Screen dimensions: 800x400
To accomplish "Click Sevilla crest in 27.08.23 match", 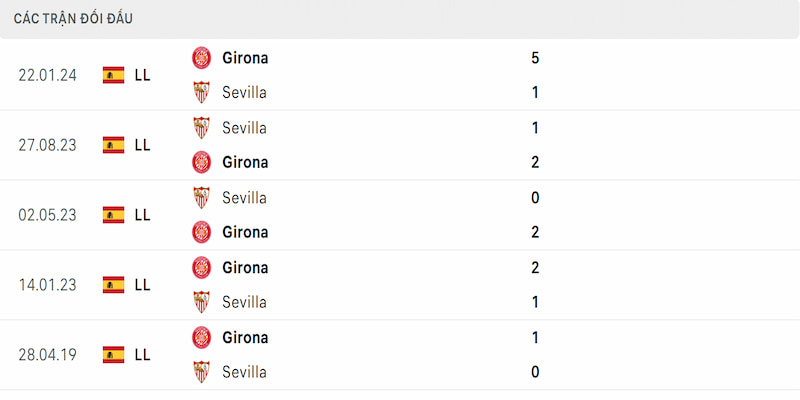I will click(202, 128).
